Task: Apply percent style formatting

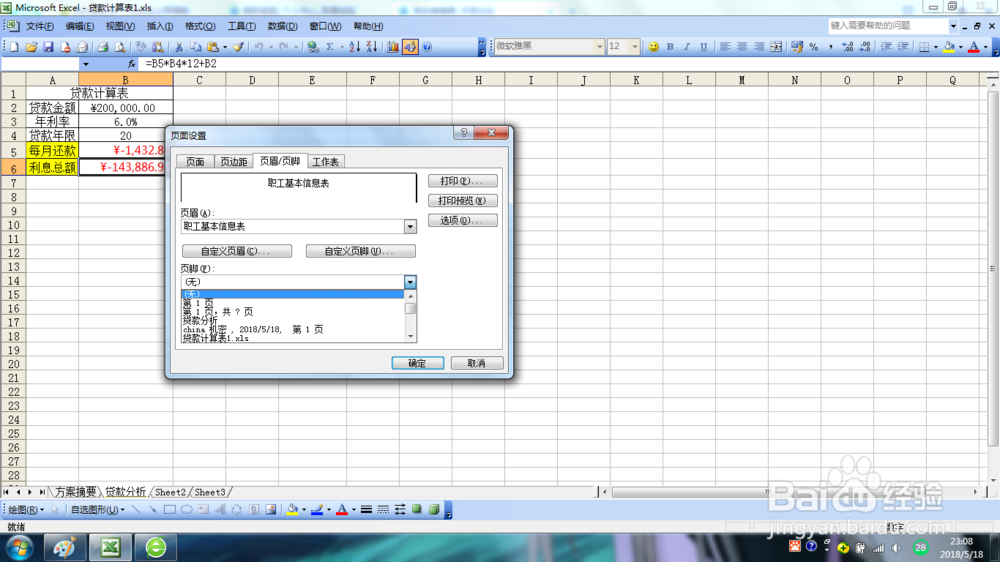Action: (814, 47)
